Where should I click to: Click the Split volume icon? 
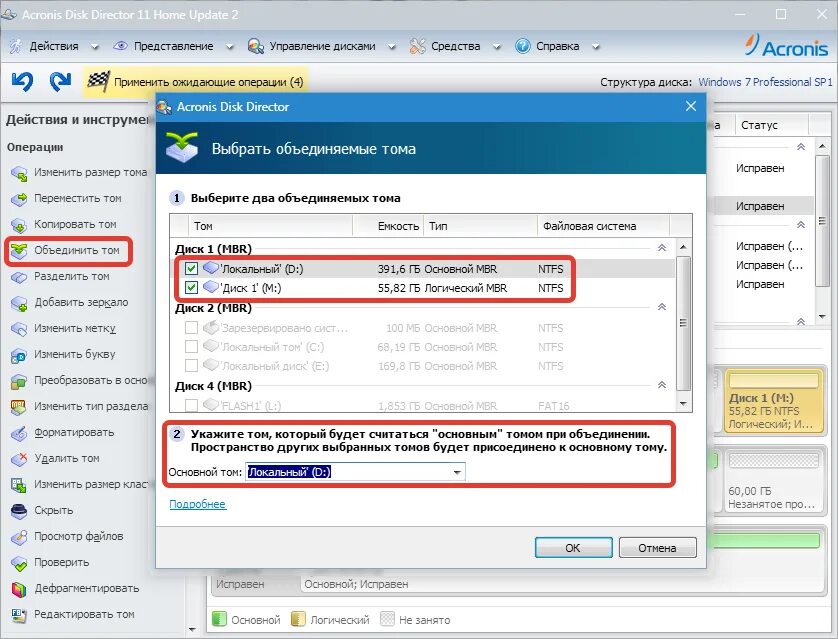(x=19, y=277)
